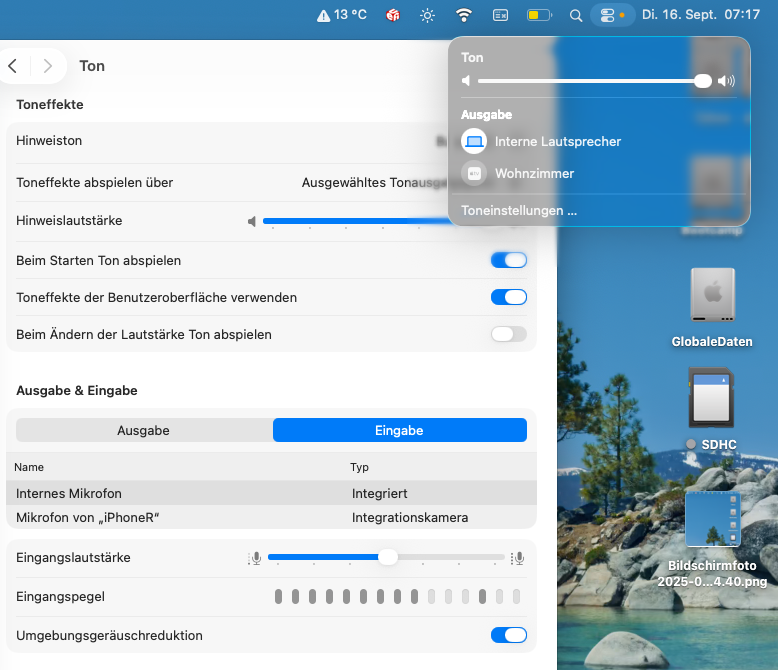Select Mikrofon von „iPhoneR“ row
The image size is (778, 670).
coord(271,518)
